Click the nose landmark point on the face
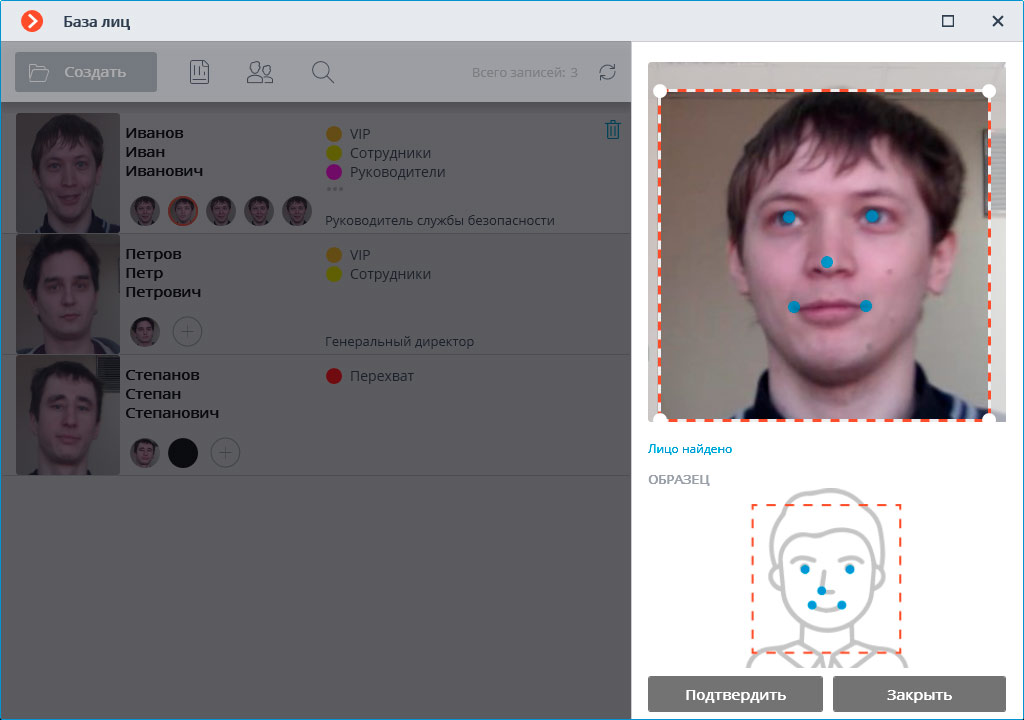This screenshot has width=1024, height=720. click(827, 262)
